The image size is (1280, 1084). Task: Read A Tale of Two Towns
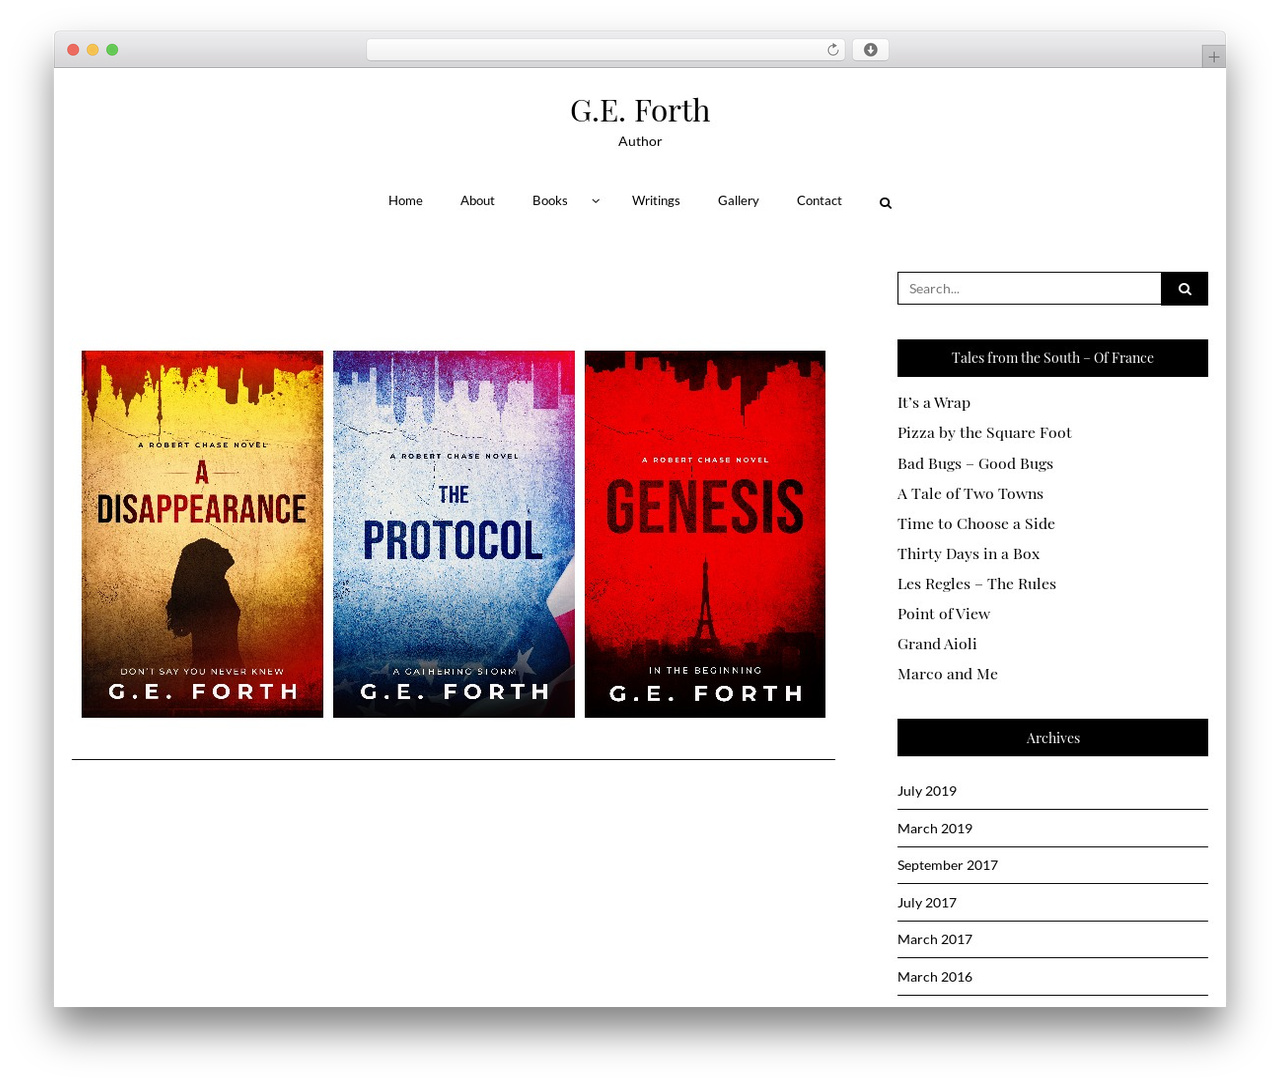tap(970, 494)
